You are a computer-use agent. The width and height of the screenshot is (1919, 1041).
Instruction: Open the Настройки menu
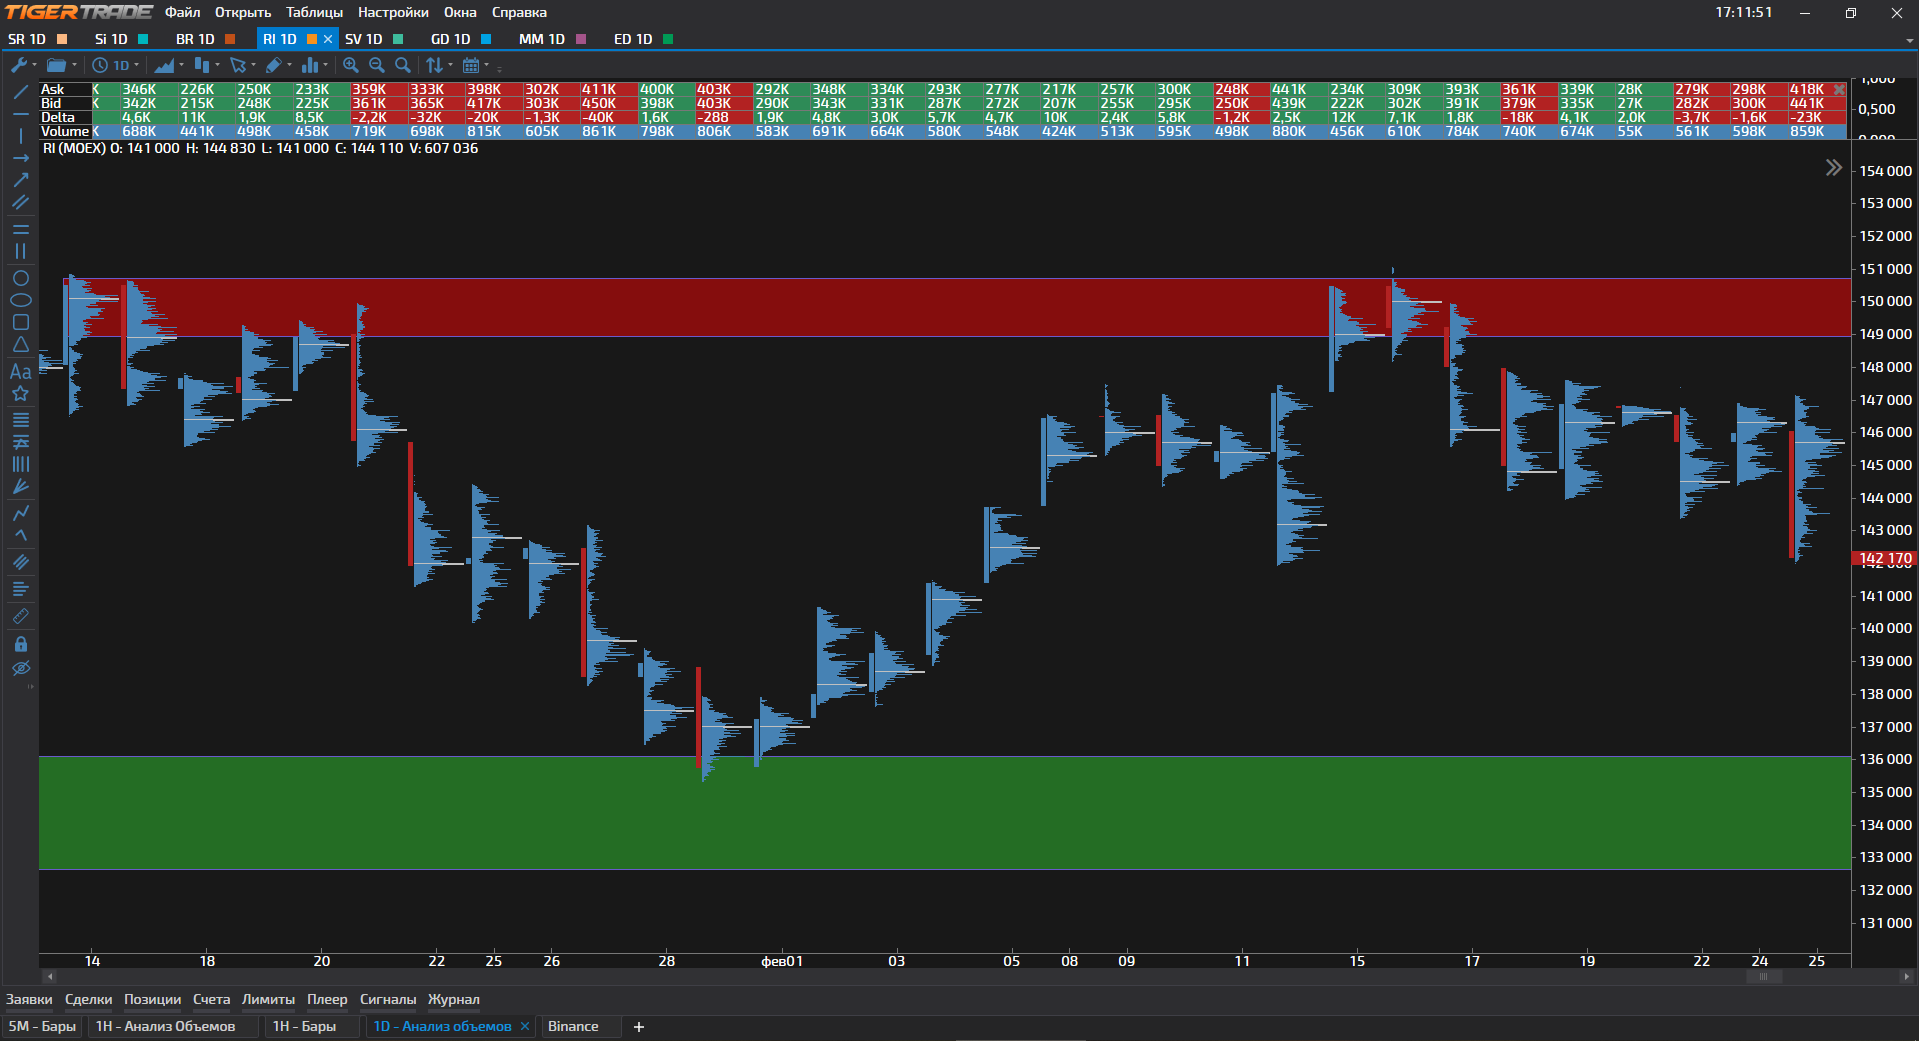click(393, 12)
